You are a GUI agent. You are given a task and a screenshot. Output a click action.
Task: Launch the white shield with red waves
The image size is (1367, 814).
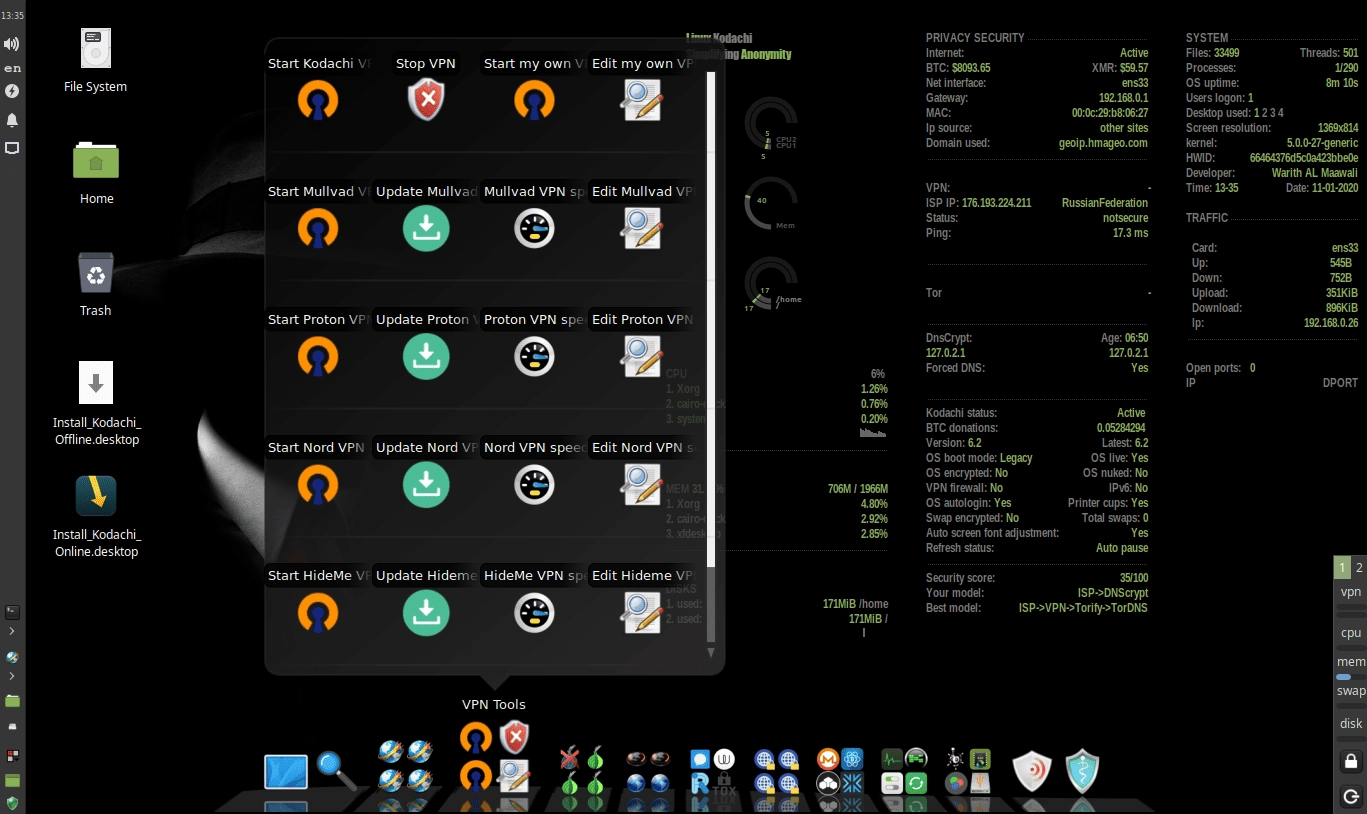tap(1032, 771)
